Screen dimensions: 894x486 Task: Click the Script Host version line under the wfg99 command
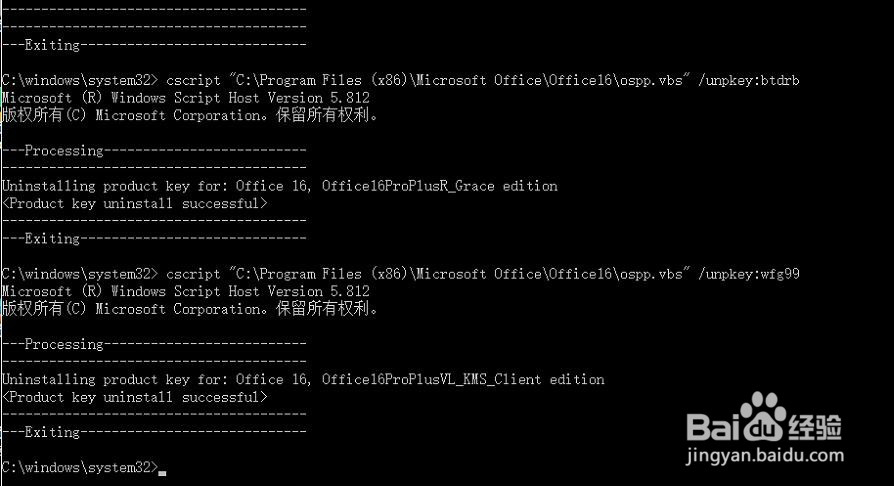point(186,291)
